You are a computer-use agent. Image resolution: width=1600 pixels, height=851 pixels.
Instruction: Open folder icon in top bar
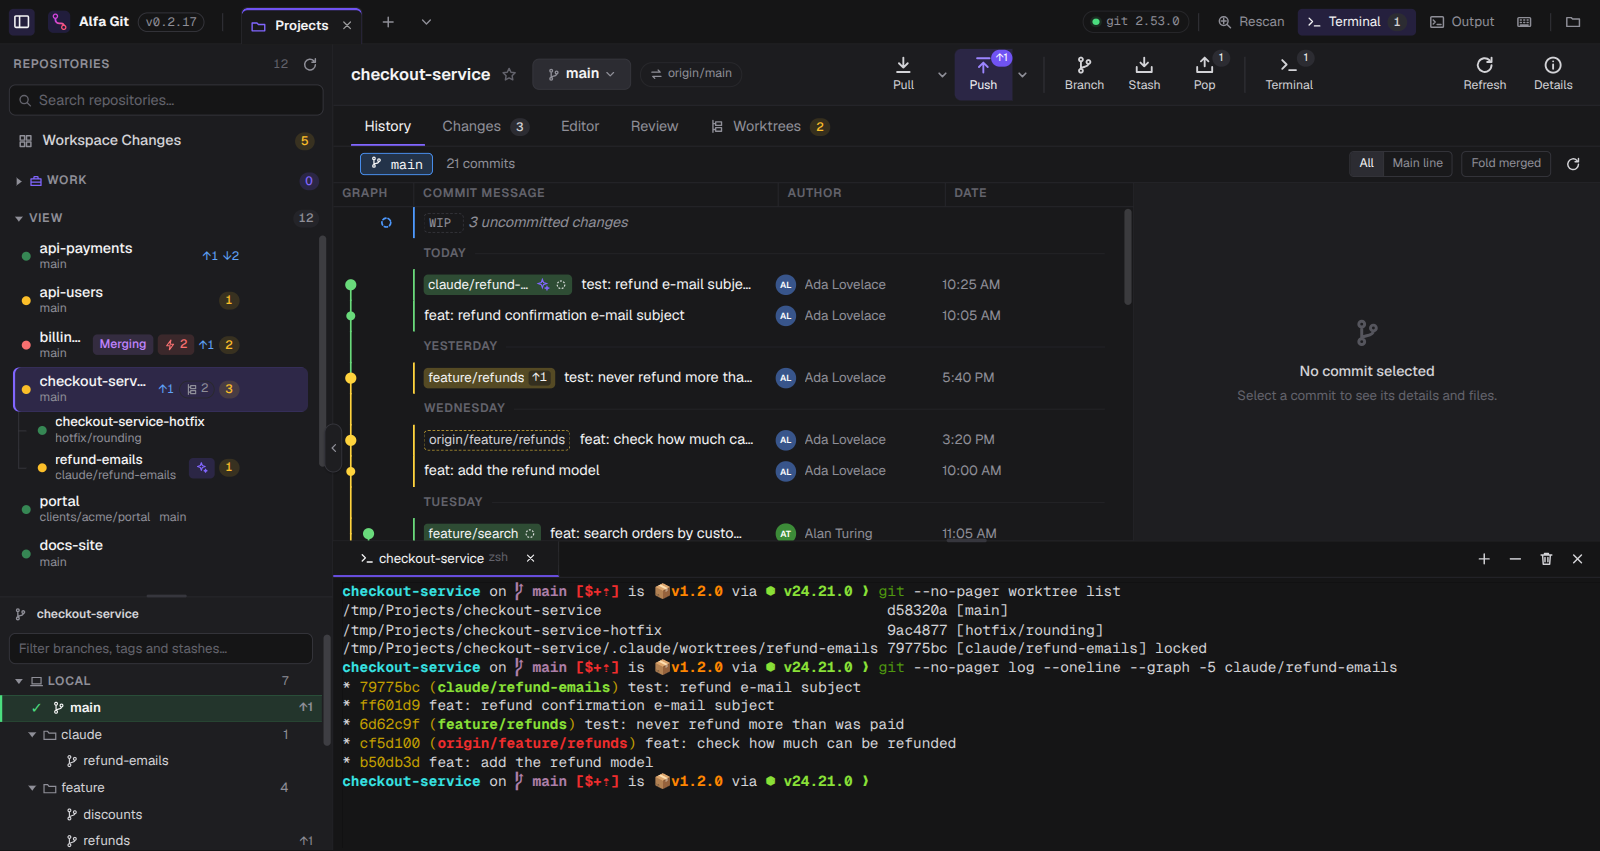click(1573, 22)
